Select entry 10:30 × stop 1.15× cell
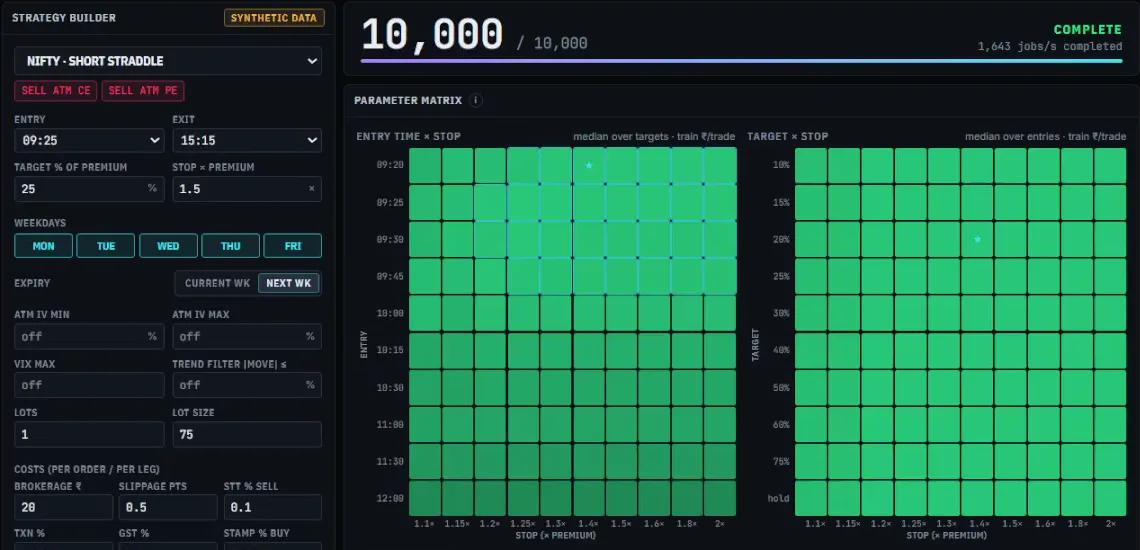1140x550 pixels. tap(458, 388)
